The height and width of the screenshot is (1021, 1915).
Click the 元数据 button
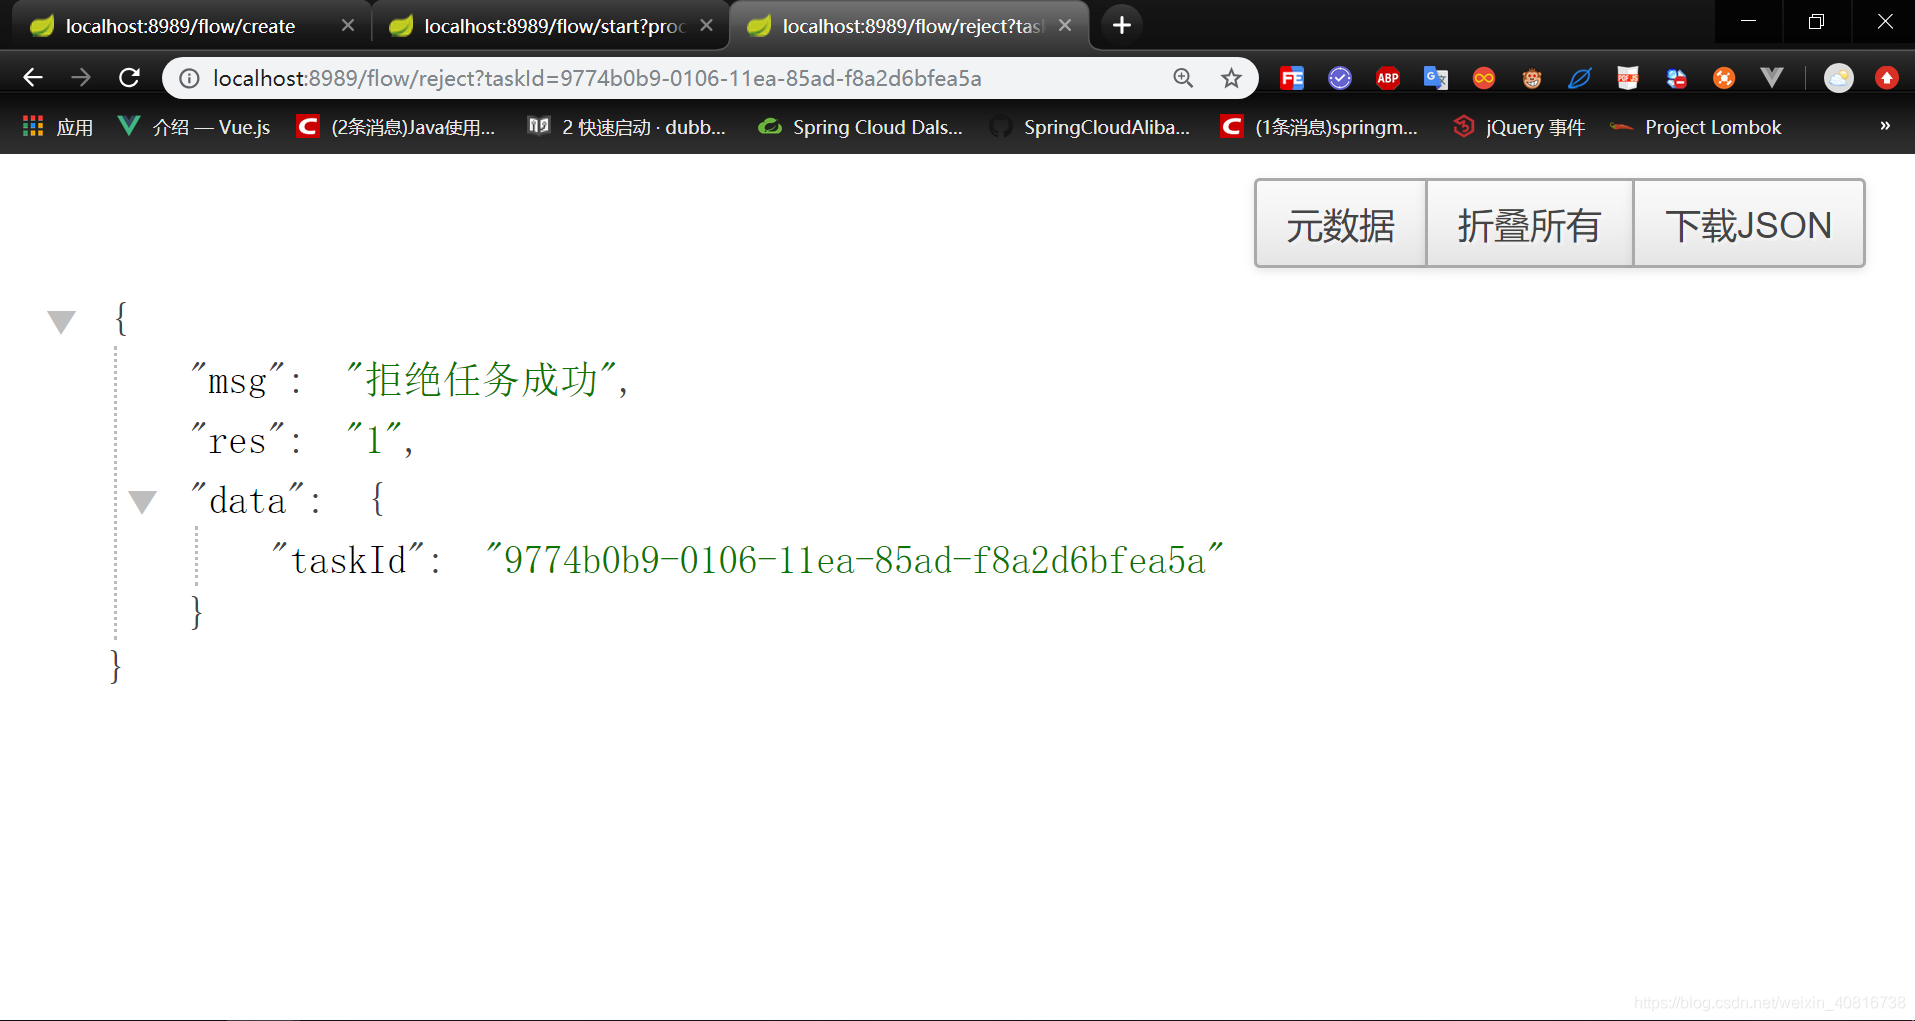pos(1340,224)
